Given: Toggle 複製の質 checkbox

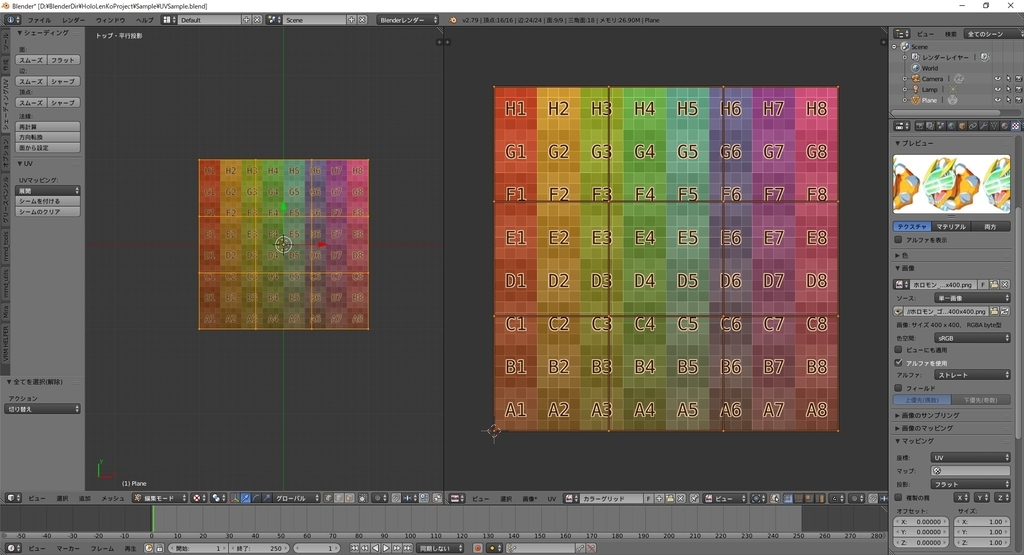Looking at the screenshot, I should [899, 498].
